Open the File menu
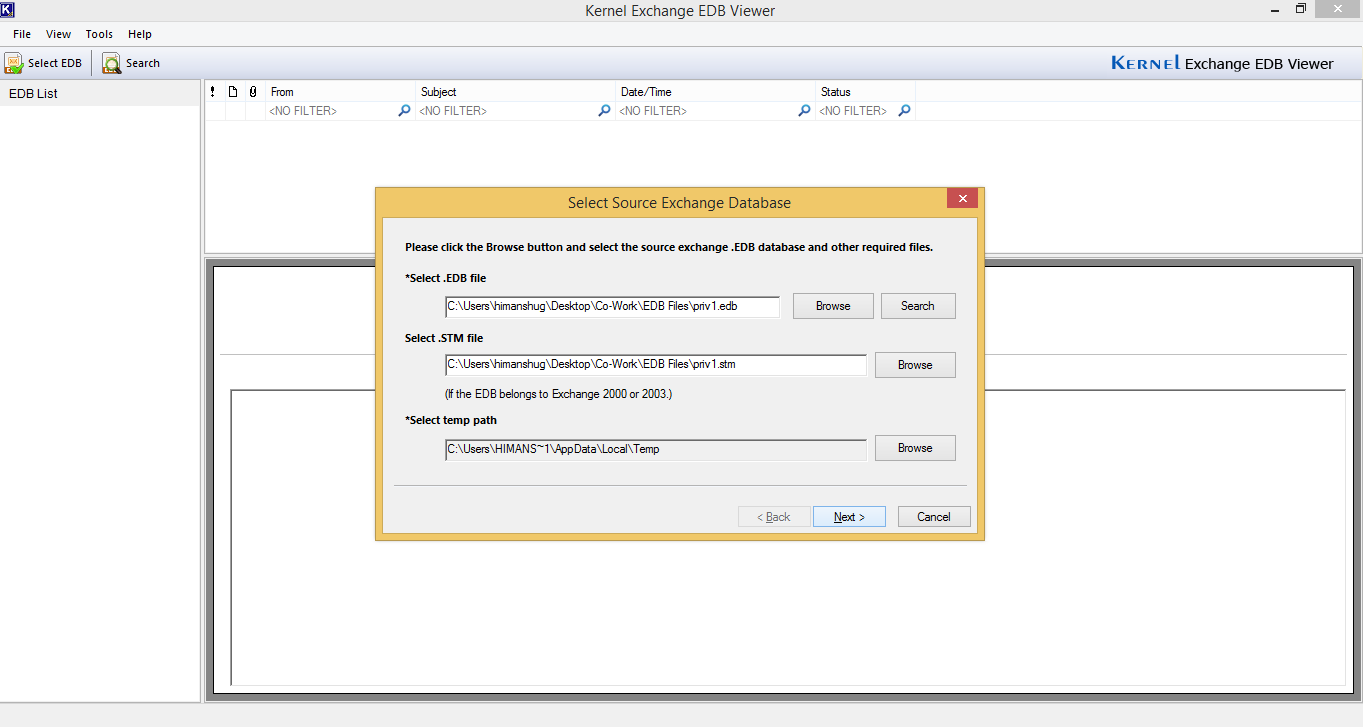The width and height of the screenshot is (1363, 727). coord(22,34)
